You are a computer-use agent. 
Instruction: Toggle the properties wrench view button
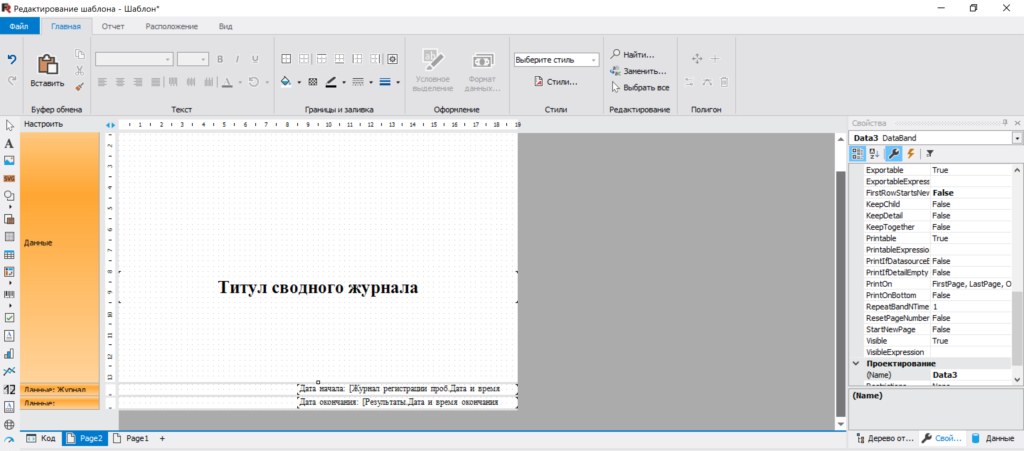point(893,153)
